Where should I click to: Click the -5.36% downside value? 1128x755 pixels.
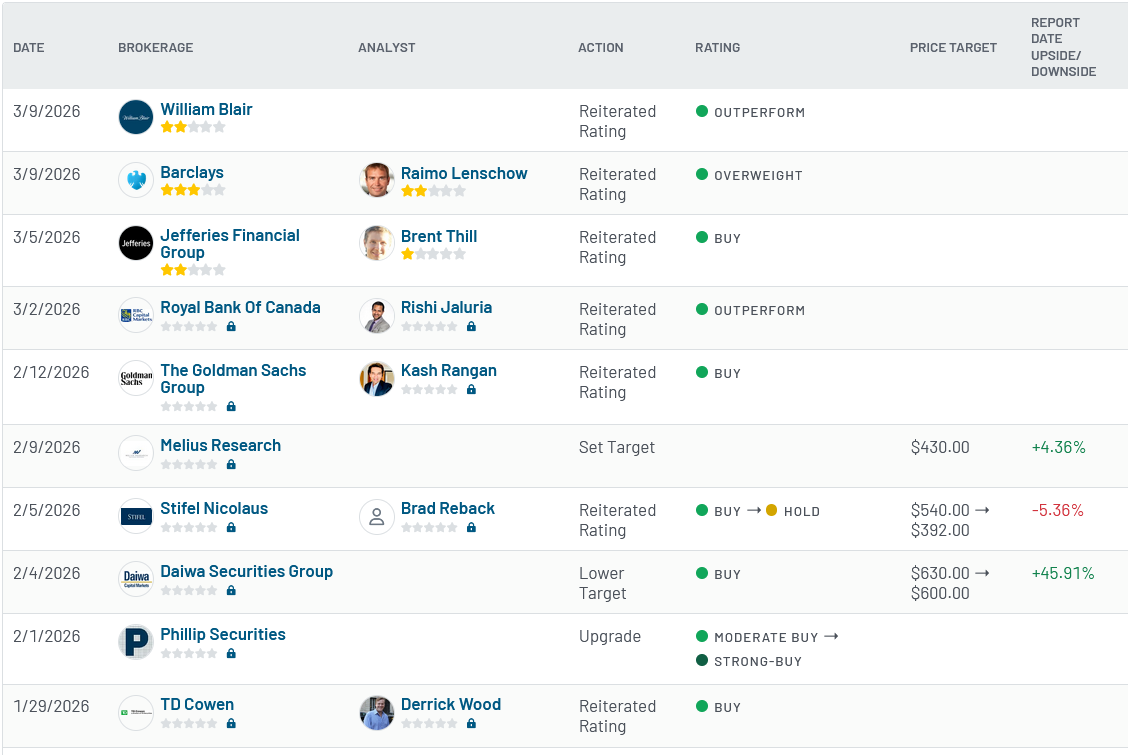coord(1058,511)
